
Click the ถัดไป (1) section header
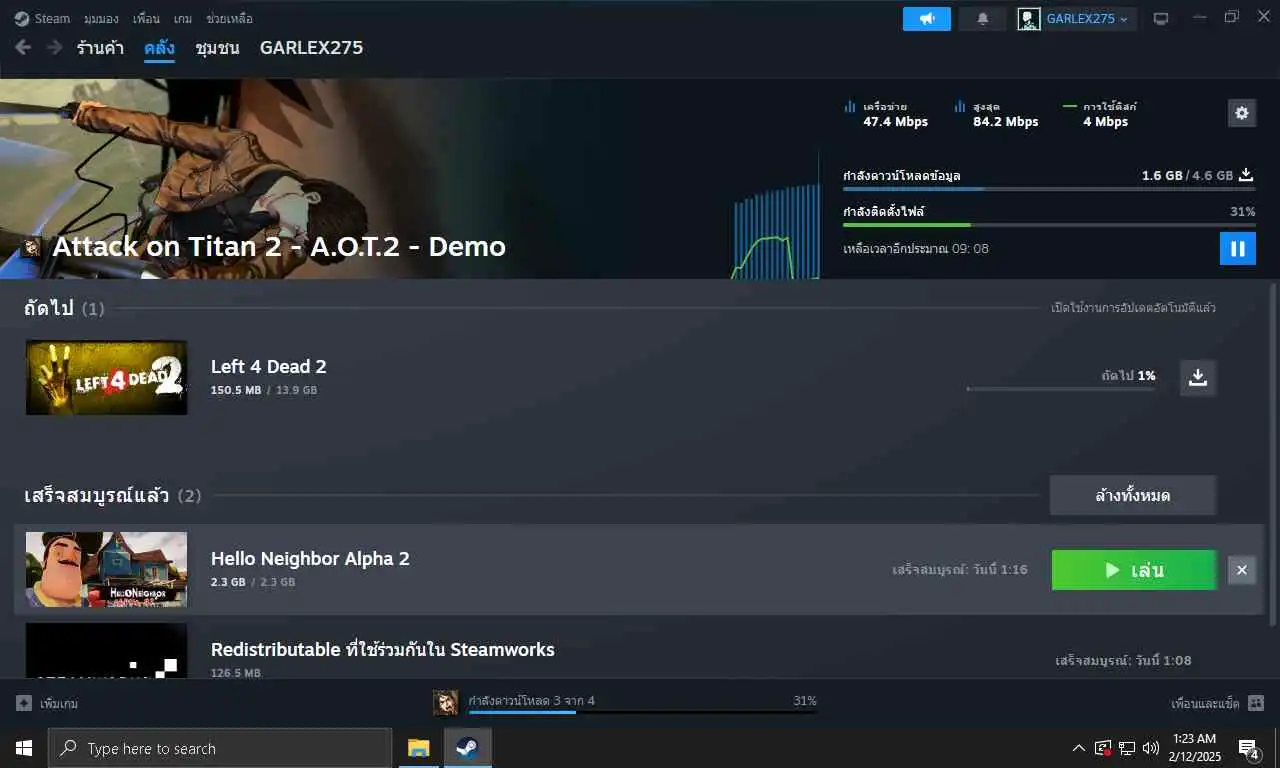[x=64, y=308]
